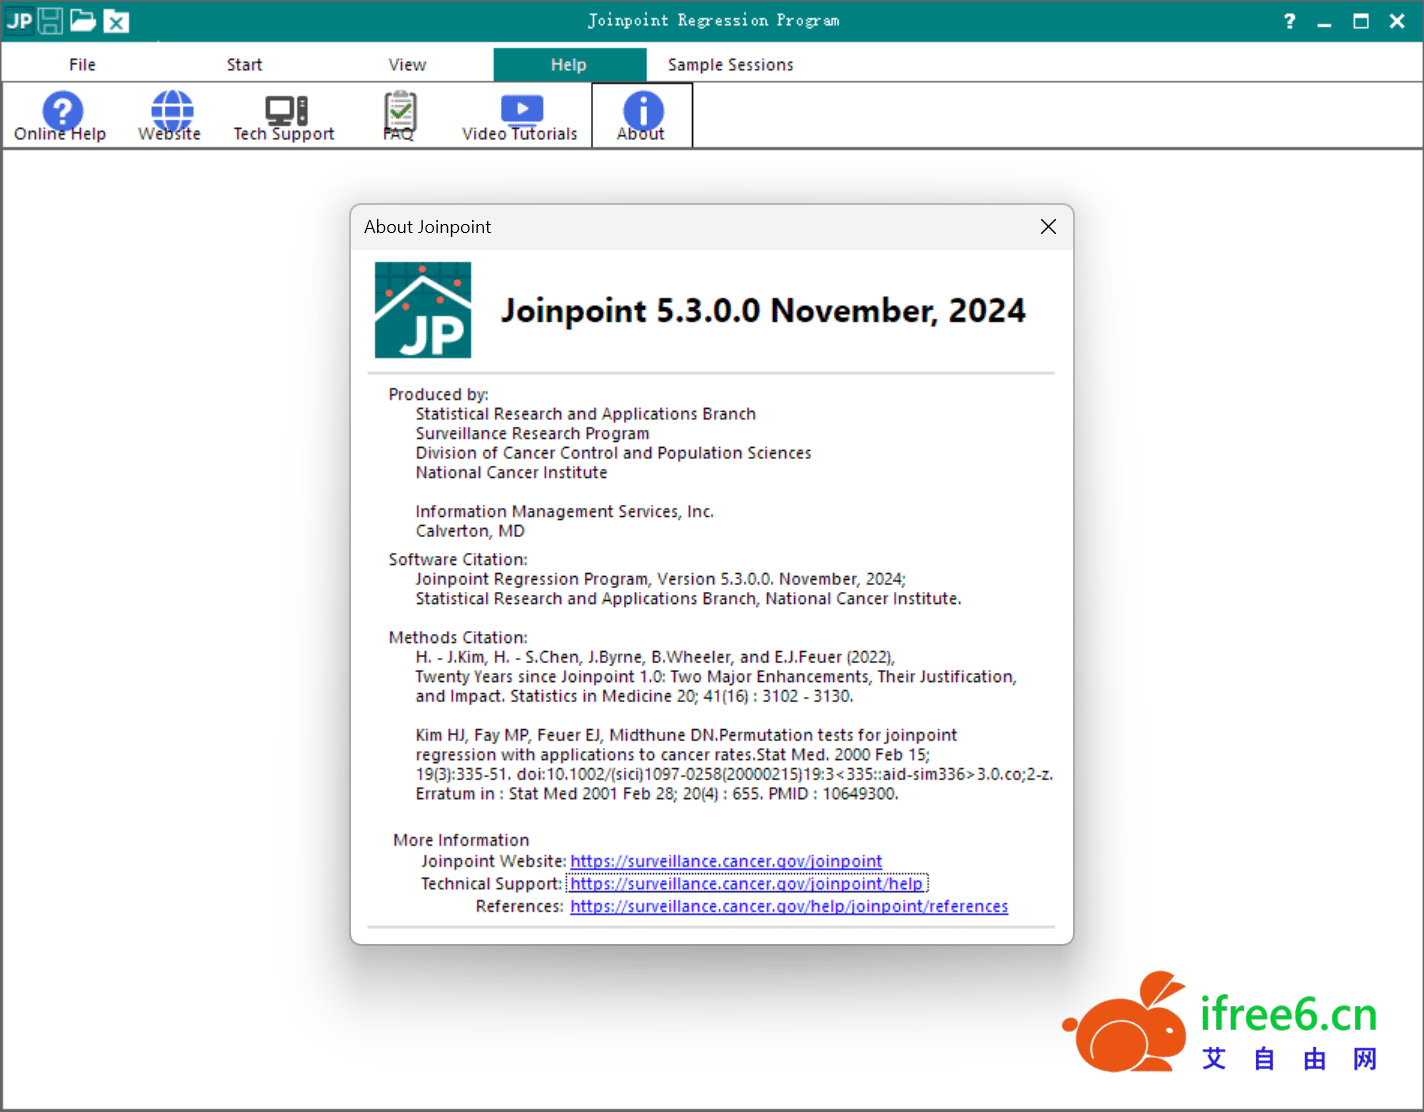Select the Help ribbon tab
1424x1112 pixels.
569,64
